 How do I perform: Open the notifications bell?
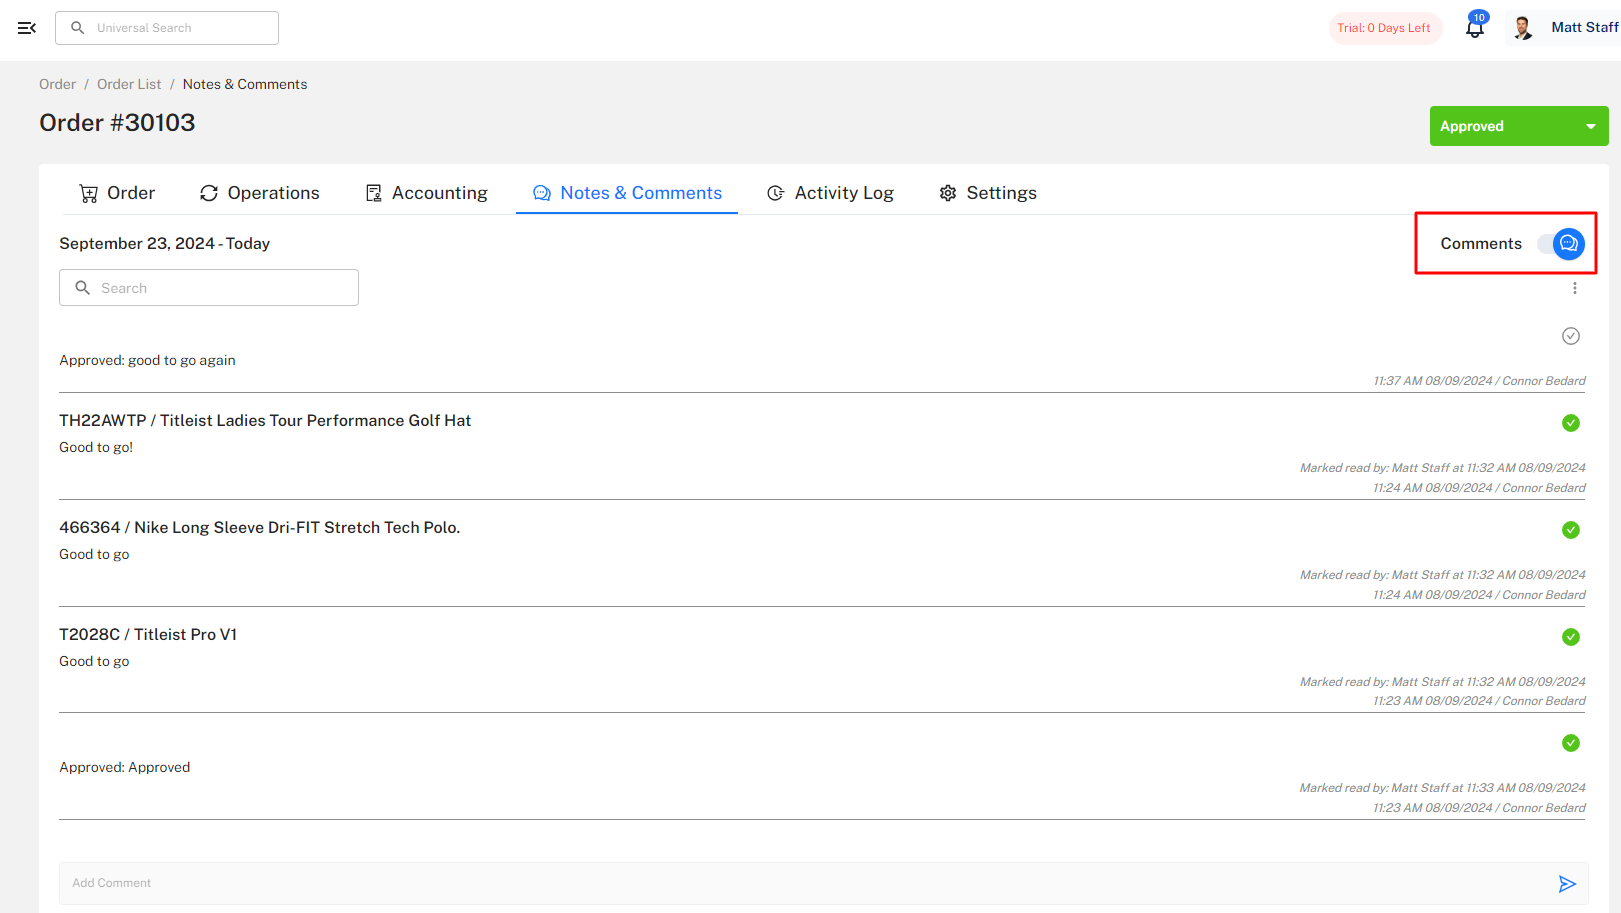[1475, 27]
